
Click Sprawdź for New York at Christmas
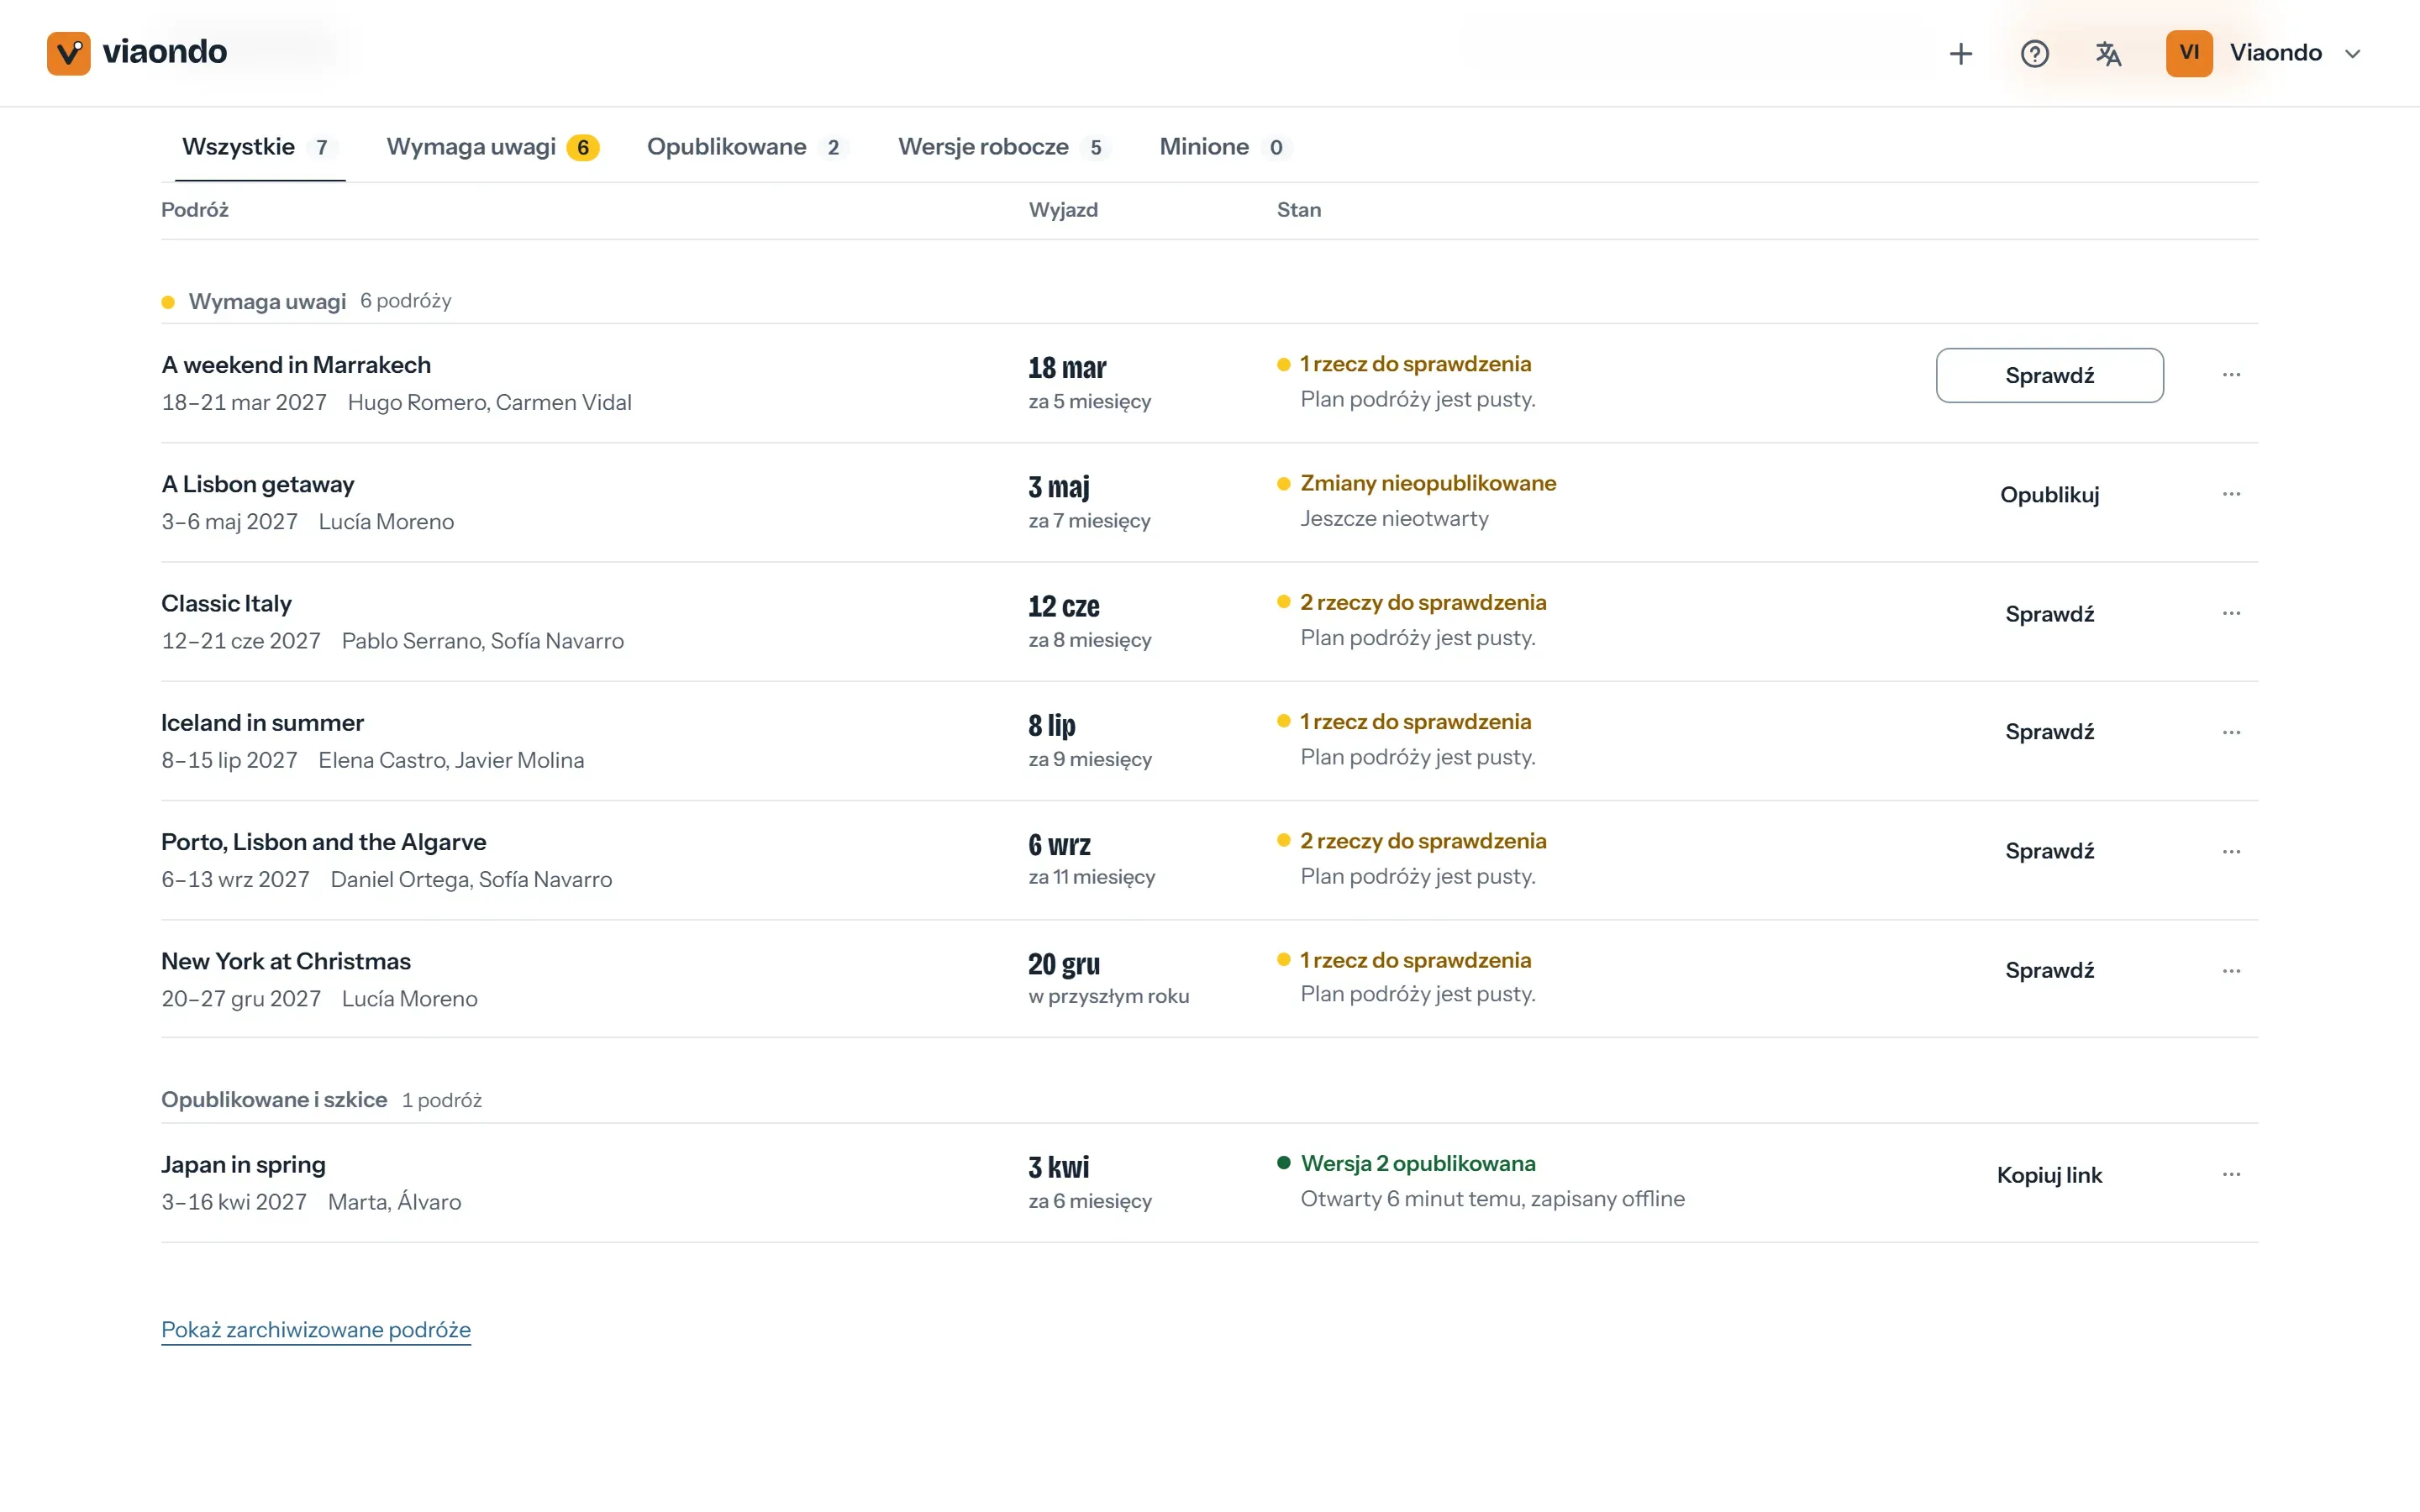coord(2049,970)
